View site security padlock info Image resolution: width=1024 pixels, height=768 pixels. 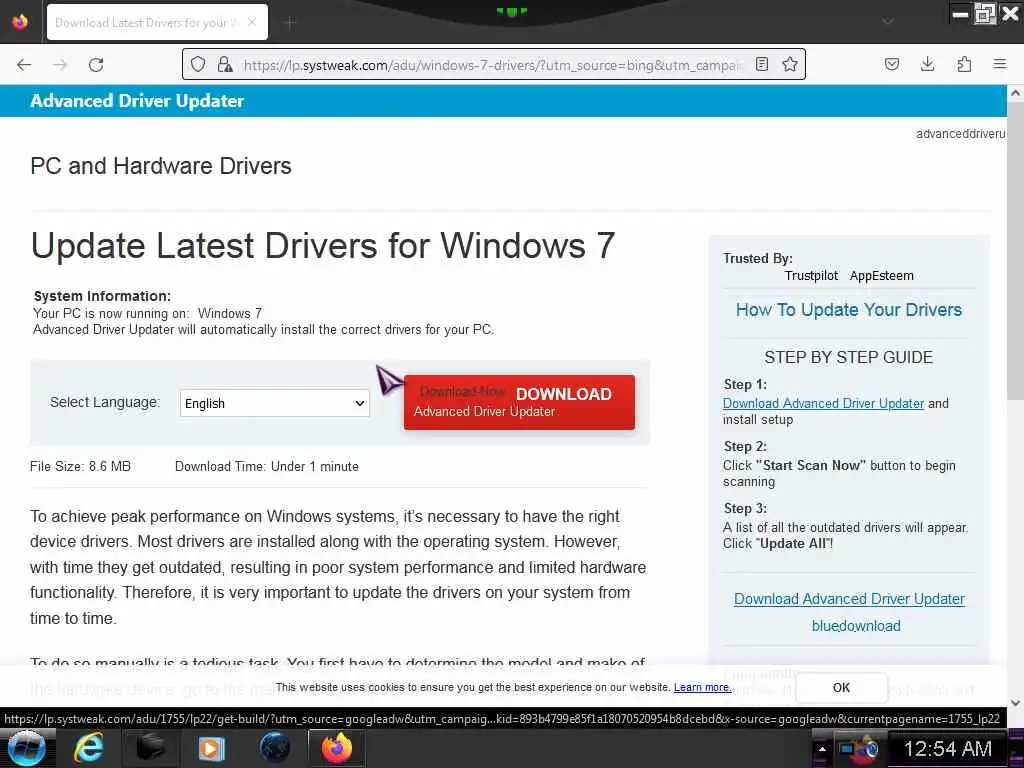click(225, 64)
